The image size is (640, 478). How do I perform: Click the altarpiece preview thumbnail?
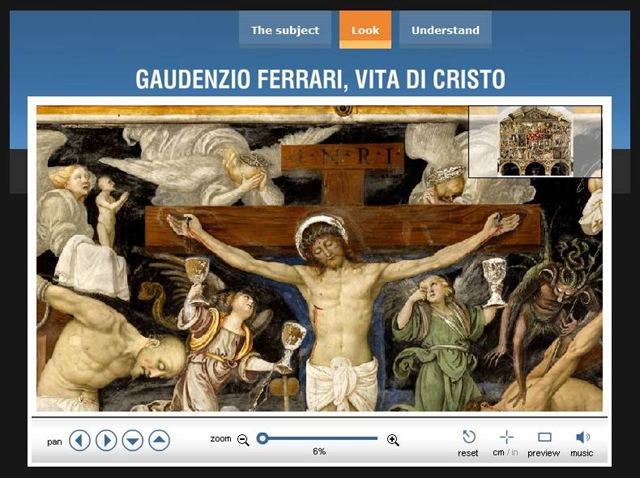click(x=535, y=141)
